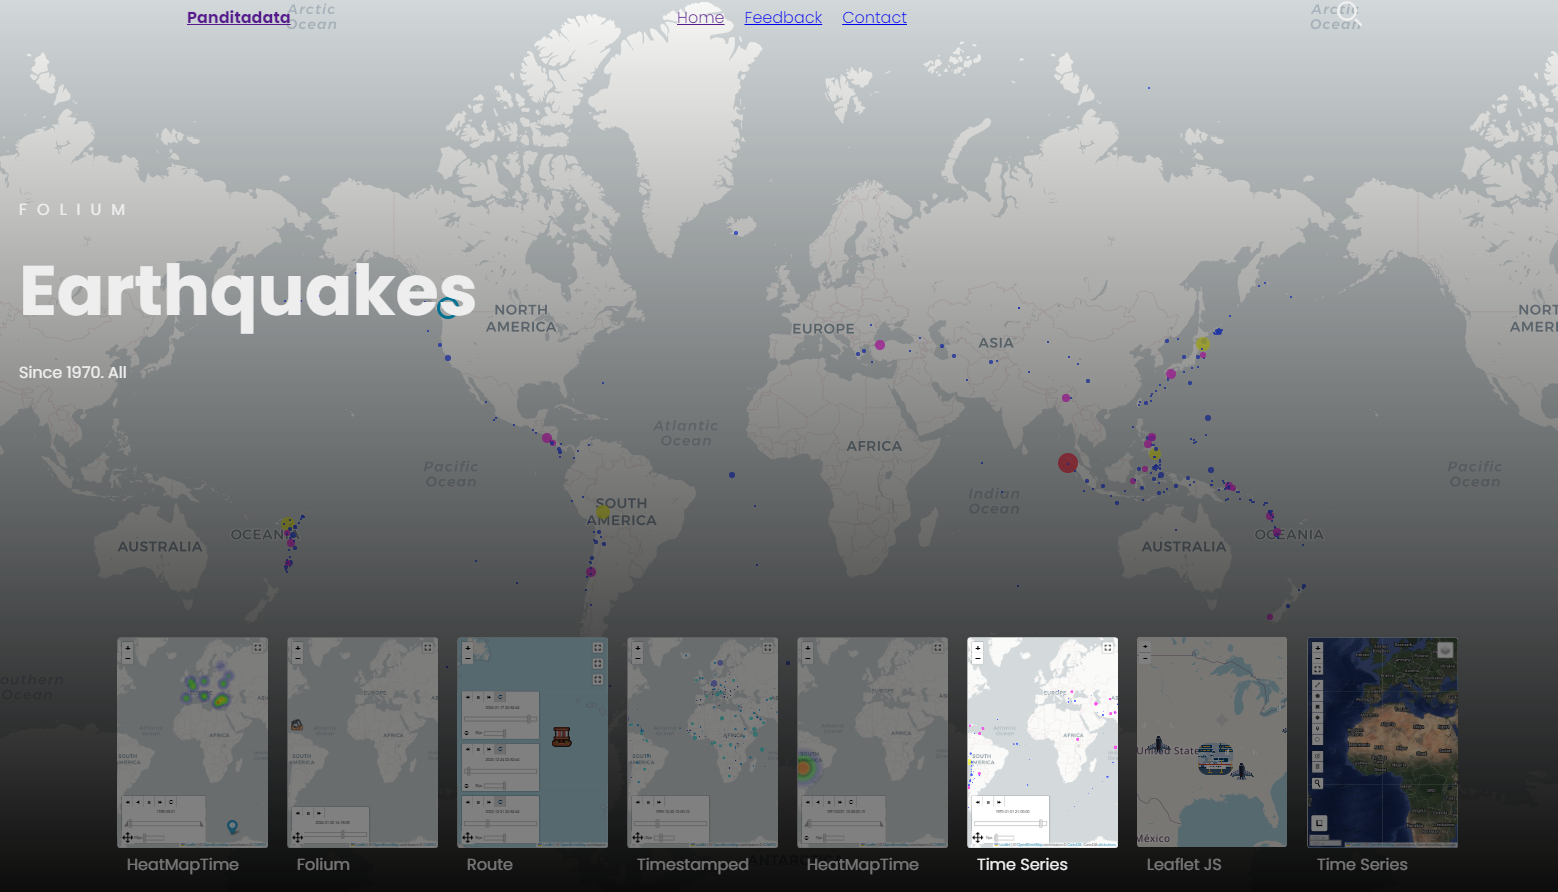
Task: Zoom in on the Folium thumbnail map
Action: pos(298,648)
